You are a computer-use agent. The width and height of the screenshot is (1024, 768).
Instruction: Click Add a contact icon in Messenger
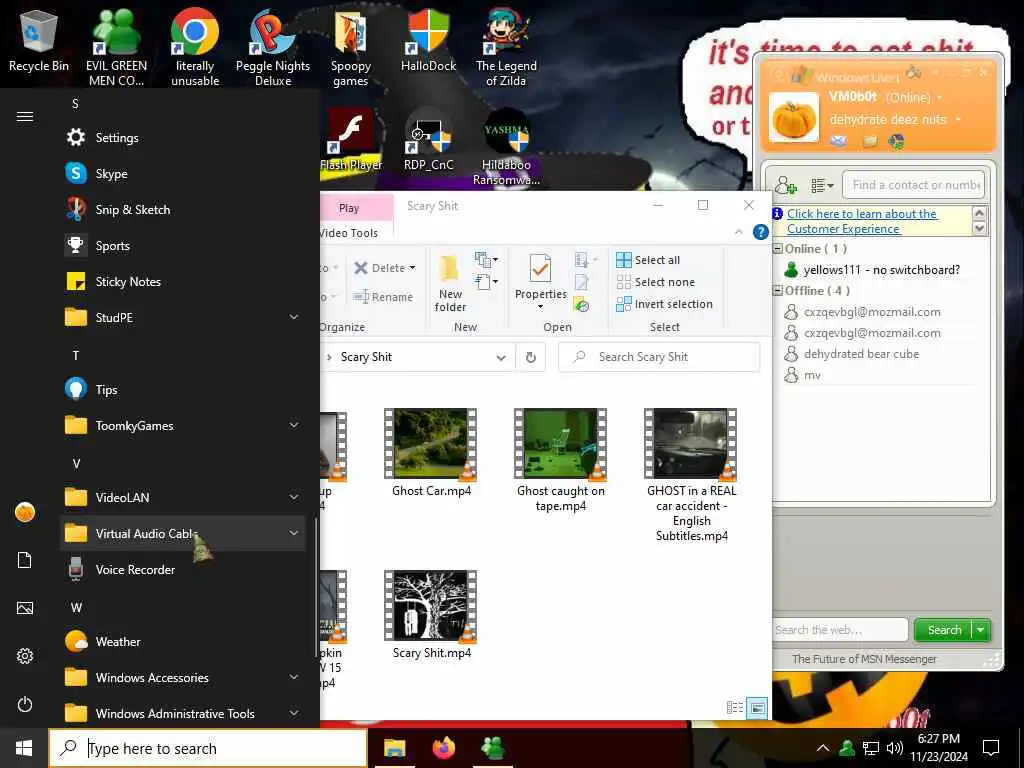[786, 185]
